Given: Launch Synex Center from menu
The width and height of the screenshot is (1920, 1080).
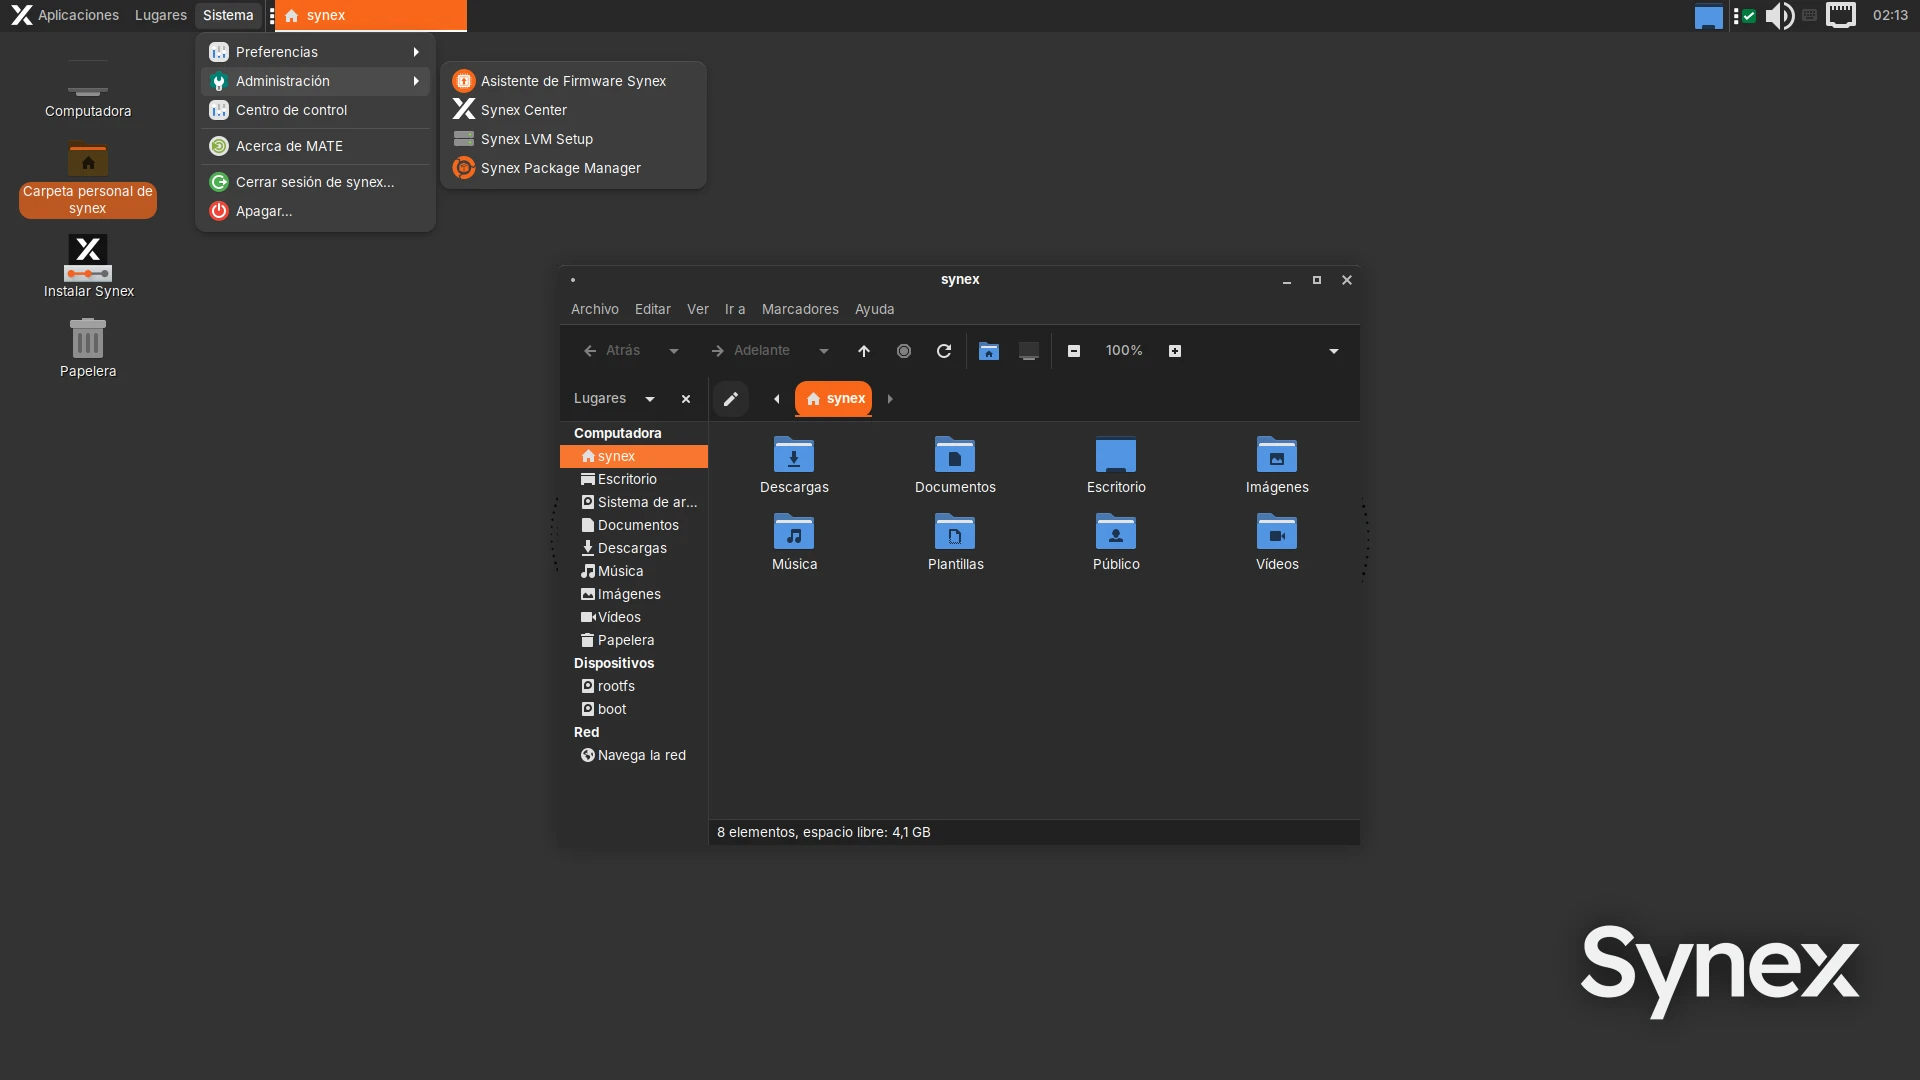Looking at the screenshot, I should pos(574,110).
